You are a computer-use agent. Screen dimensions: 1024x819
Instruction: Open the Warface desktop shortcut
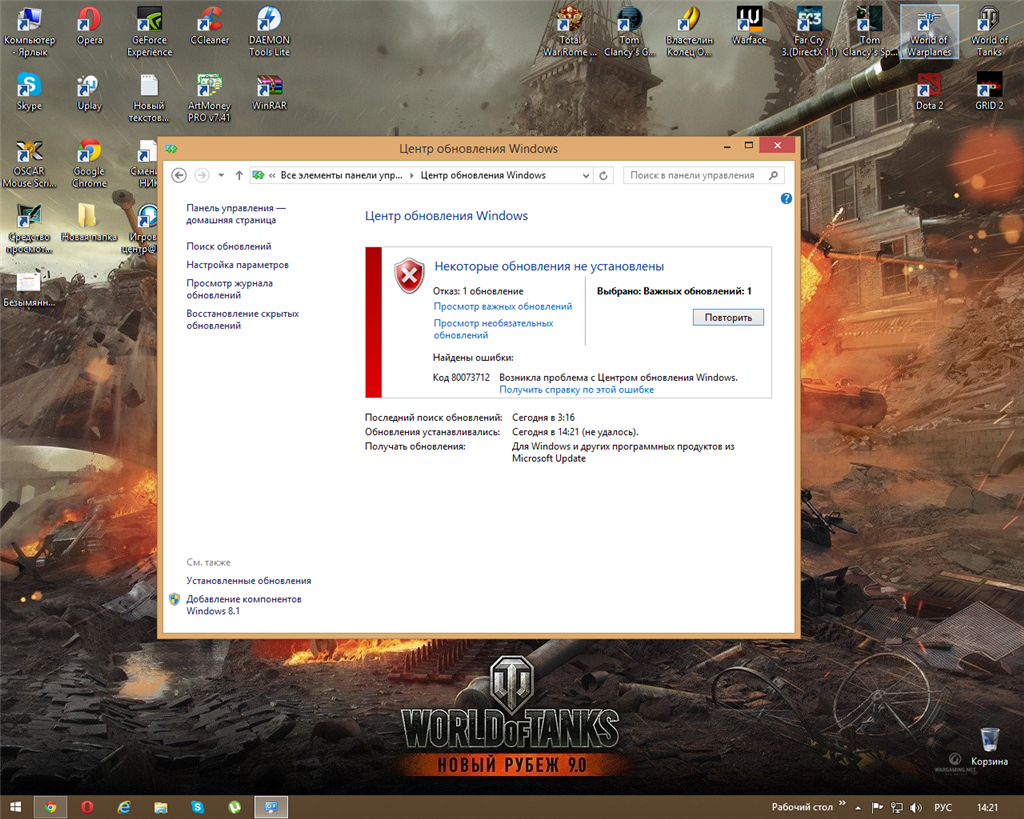coord(749,27)
